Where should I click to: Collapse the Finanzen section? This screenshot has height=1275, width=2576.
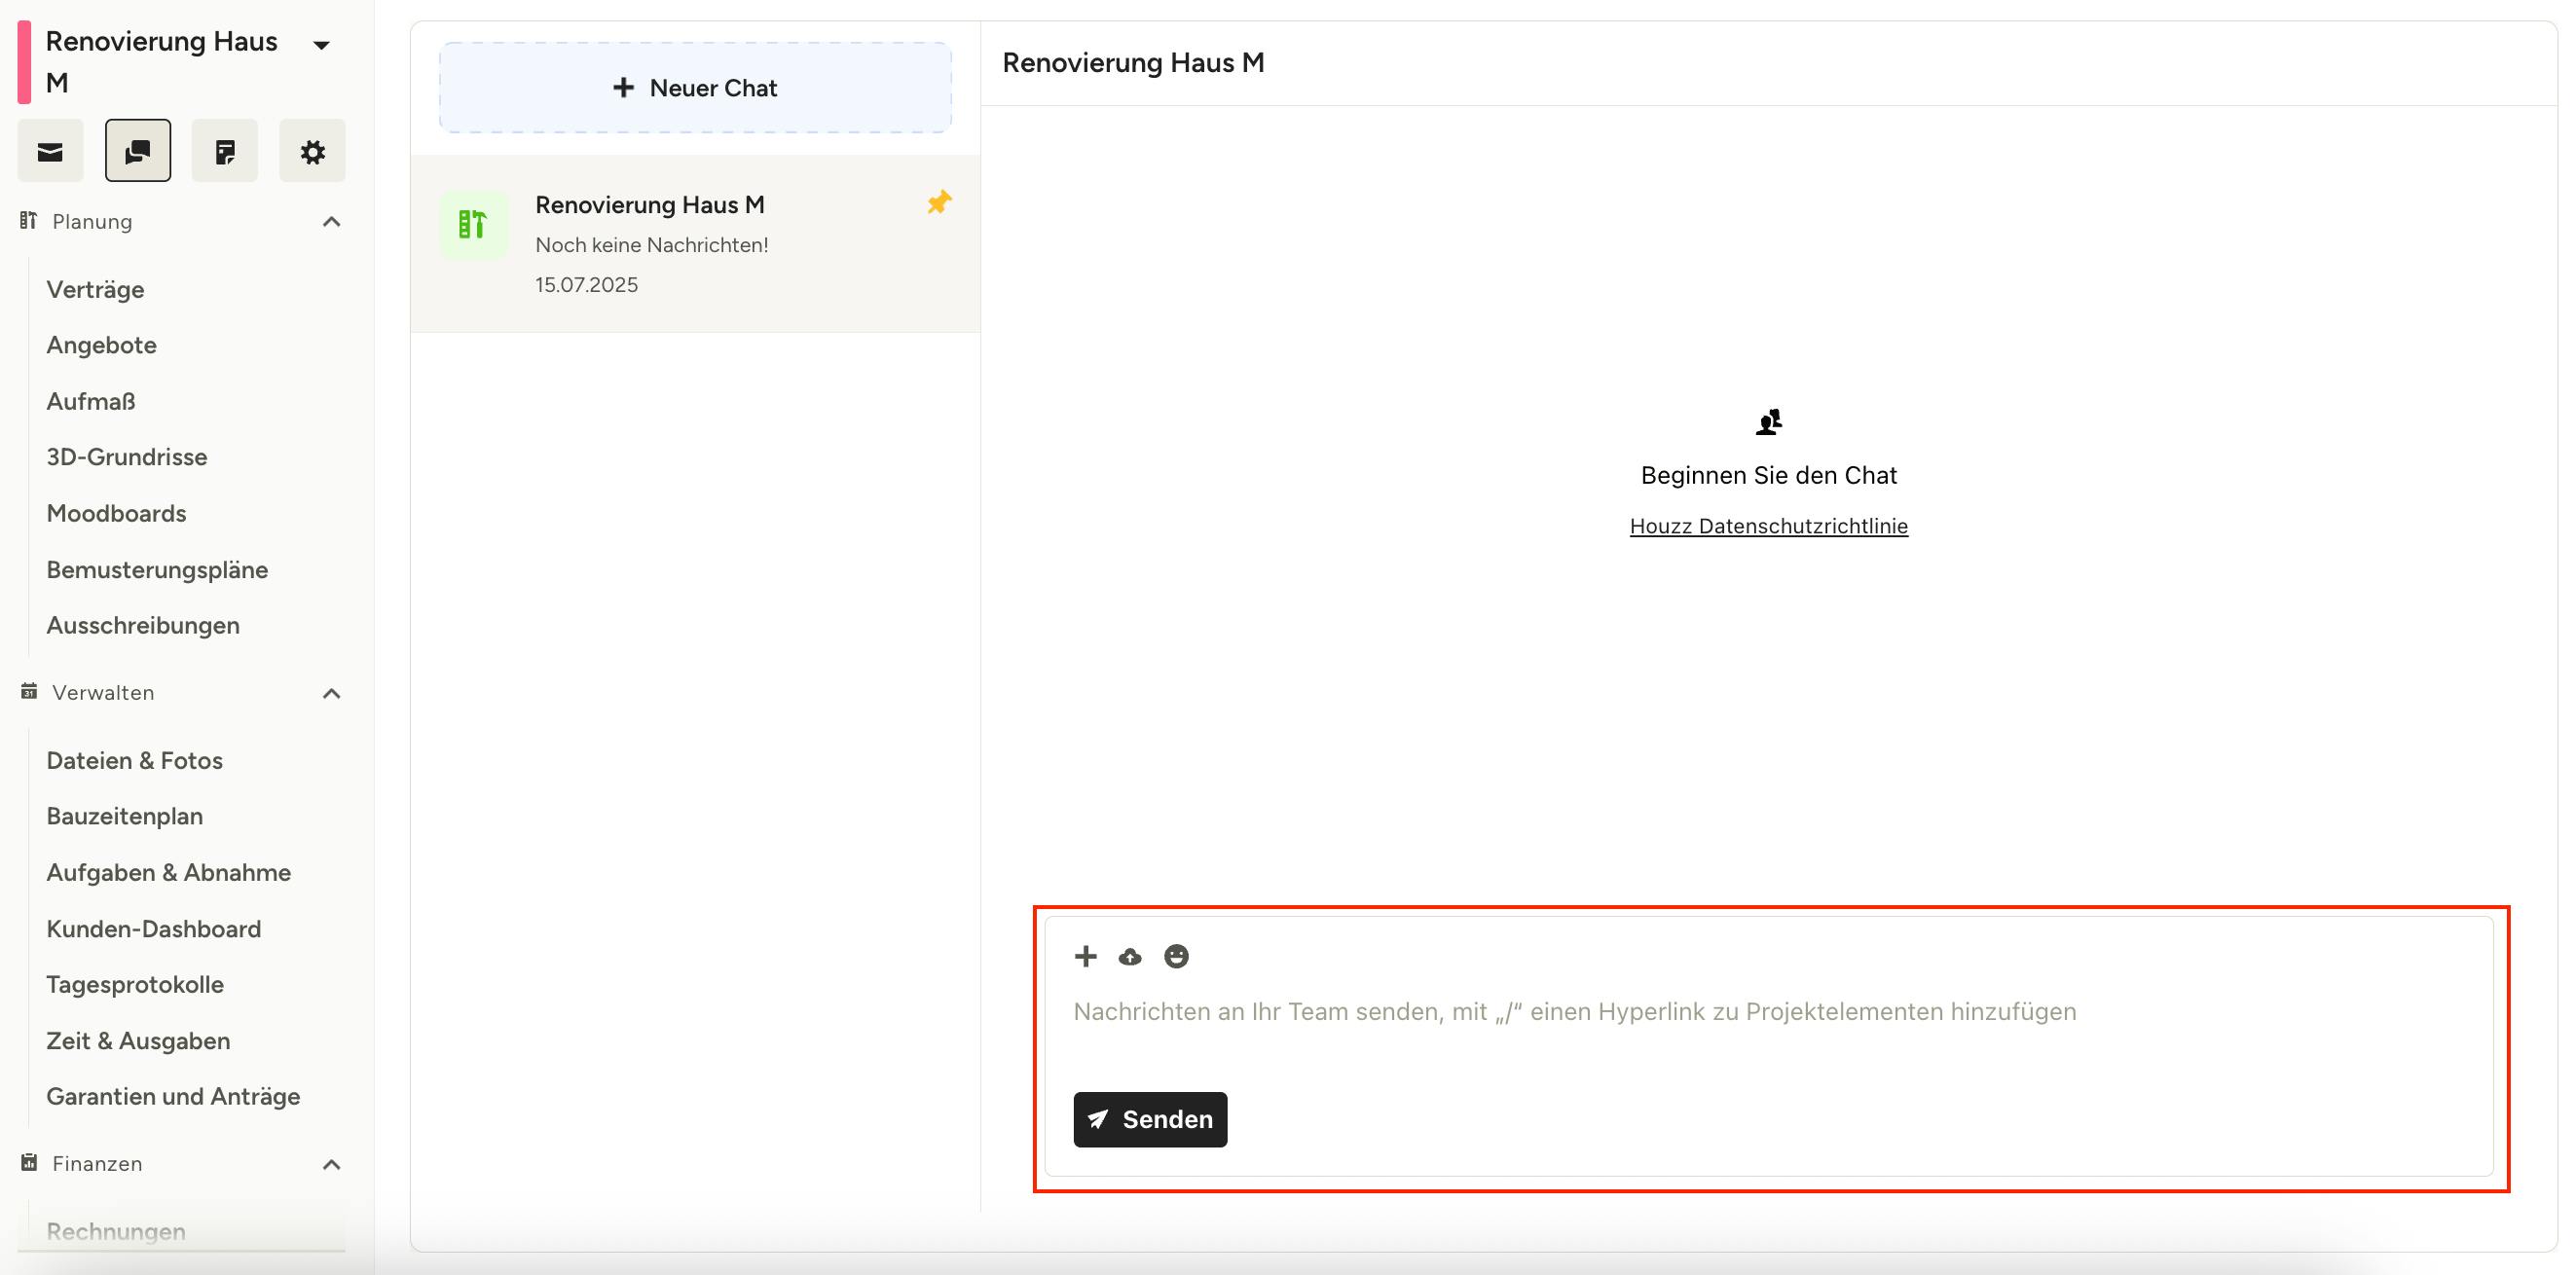(332, 1164)
